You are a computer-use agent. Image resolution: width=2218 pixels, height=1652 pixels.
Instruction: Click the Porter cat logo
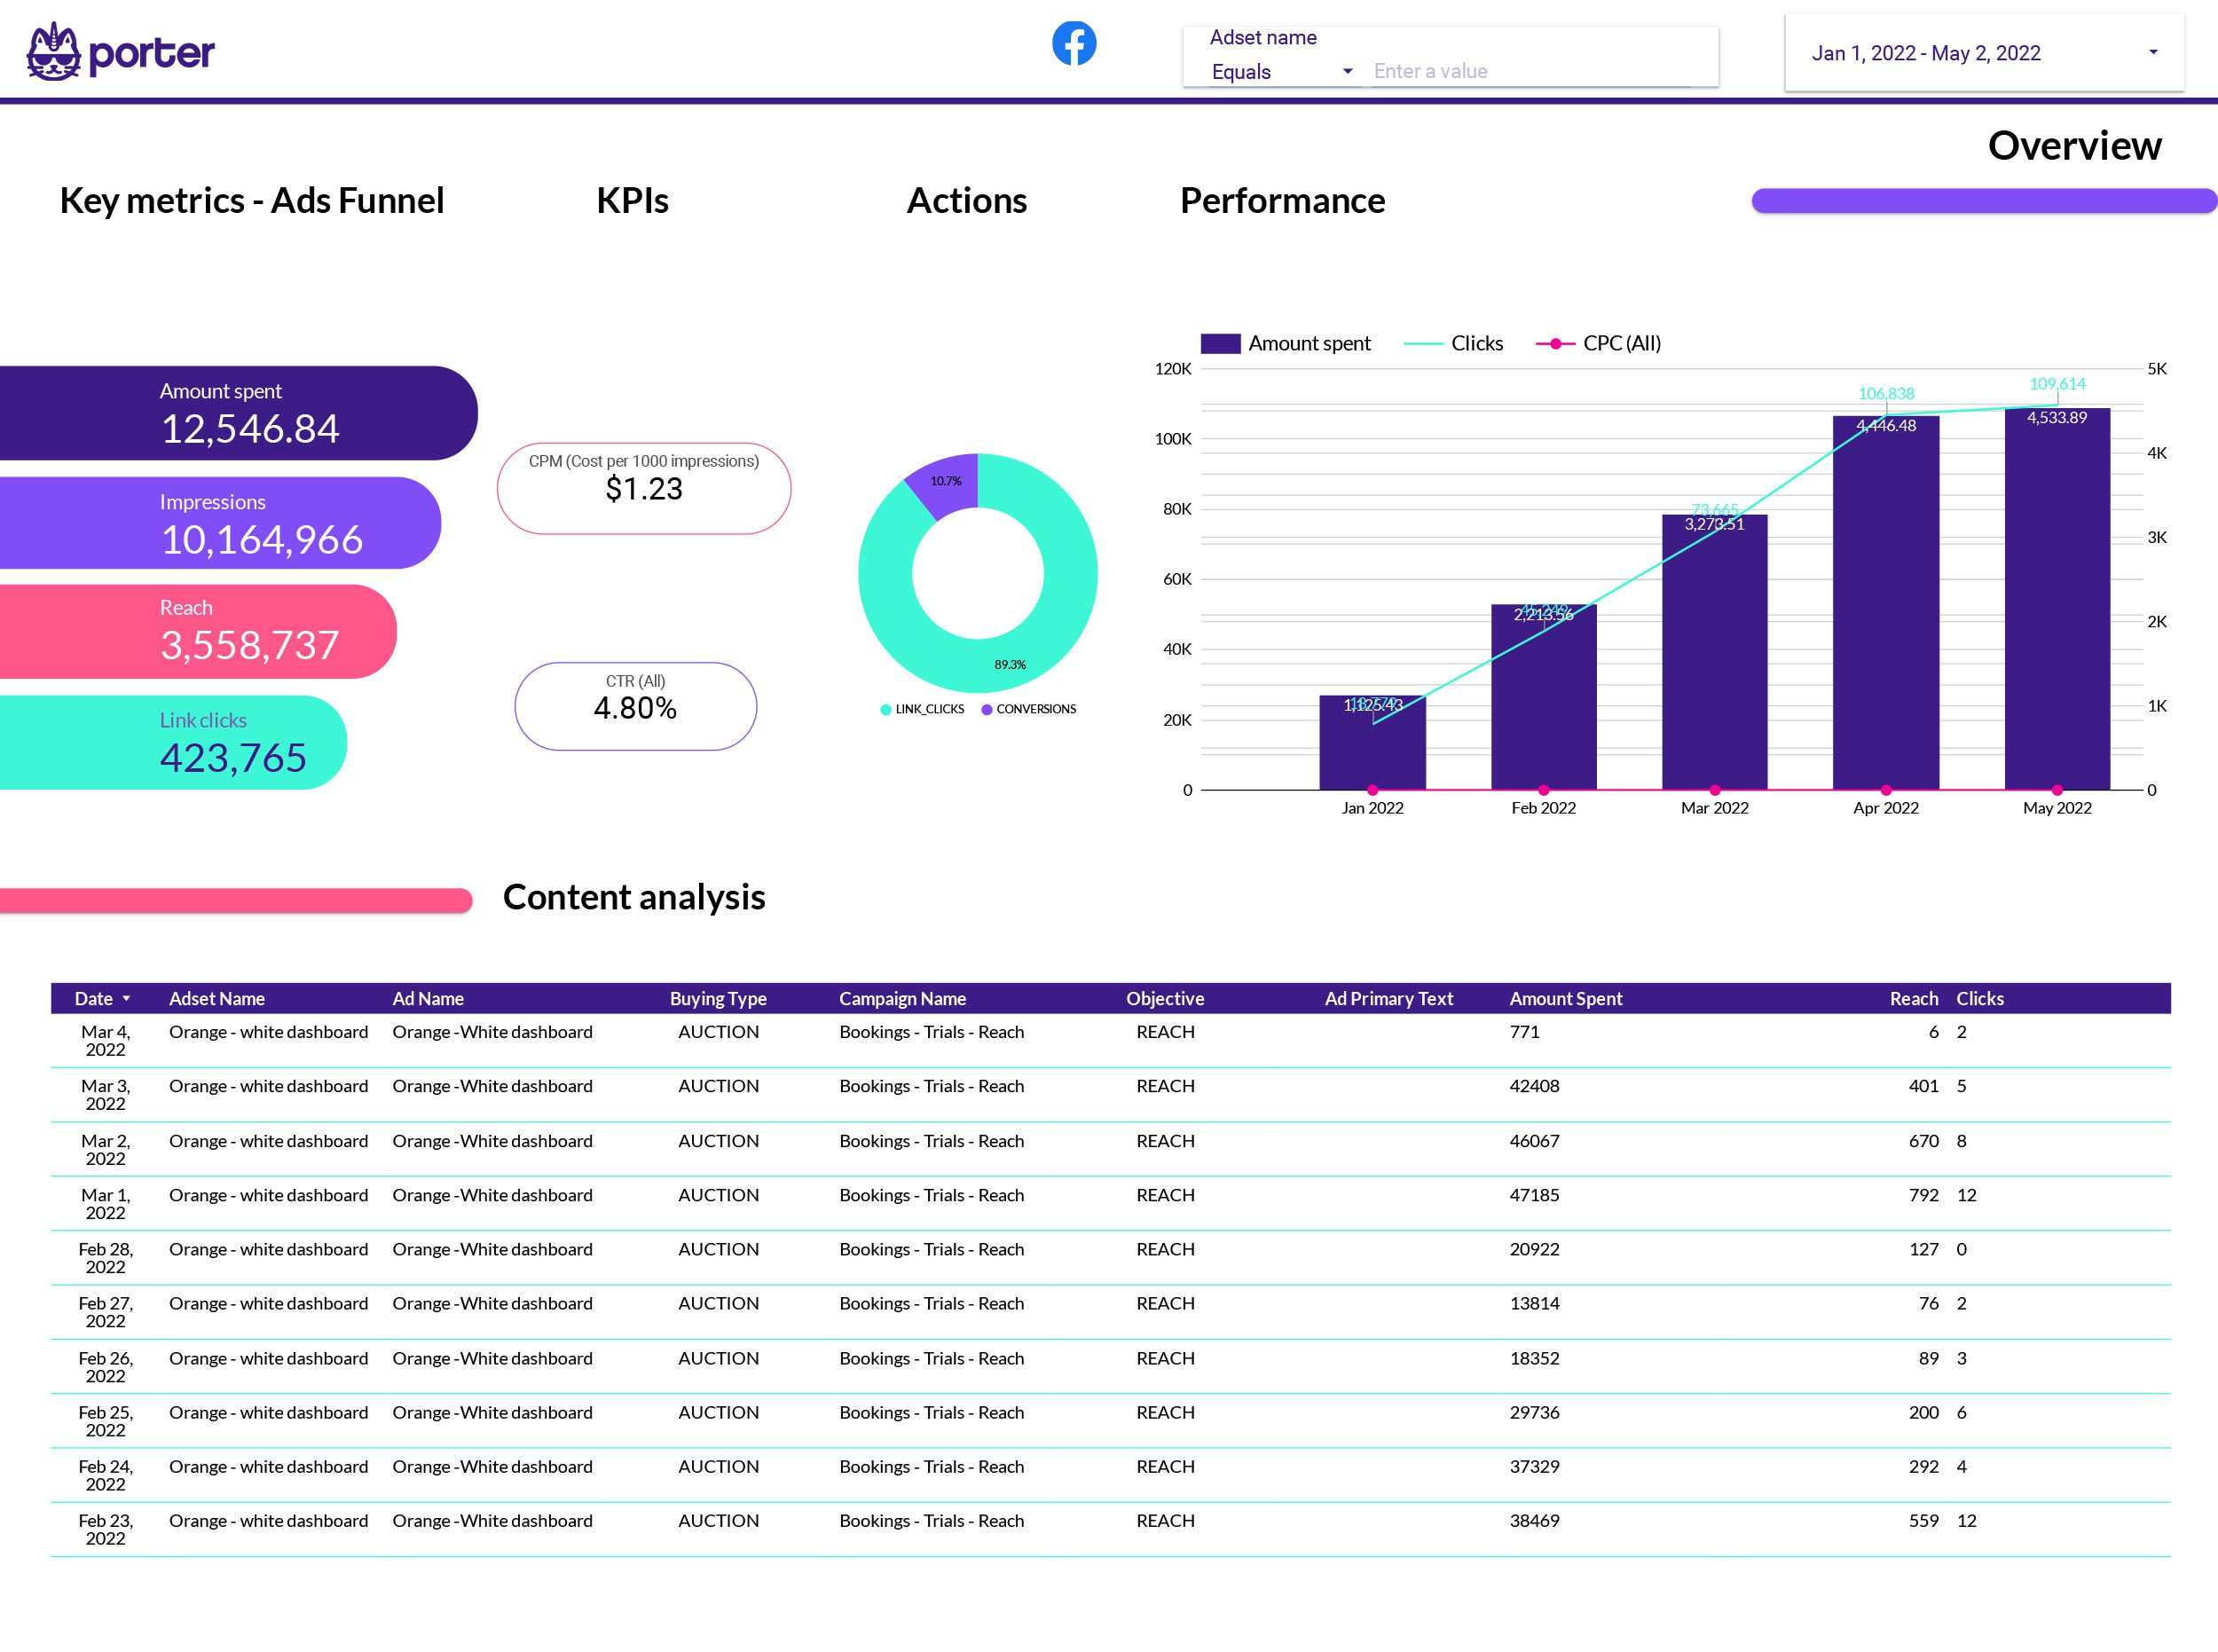(53, 52)
